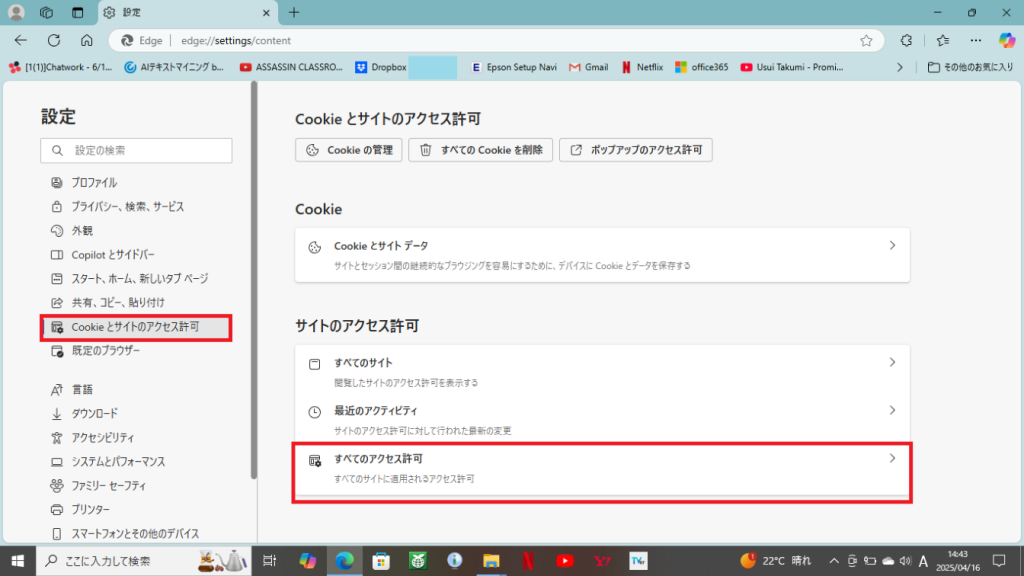Open a new tab with plus button

pyautogui.click(x=294, y=12)
